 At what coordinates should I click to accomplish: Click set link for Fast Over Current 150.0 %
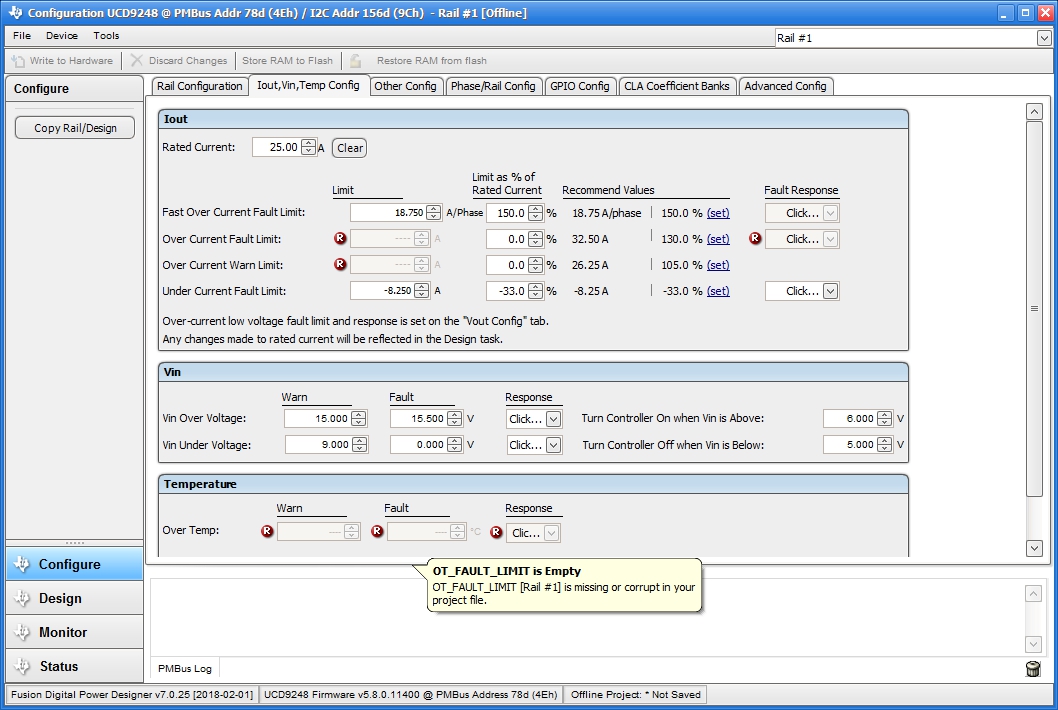click(718, 213)
